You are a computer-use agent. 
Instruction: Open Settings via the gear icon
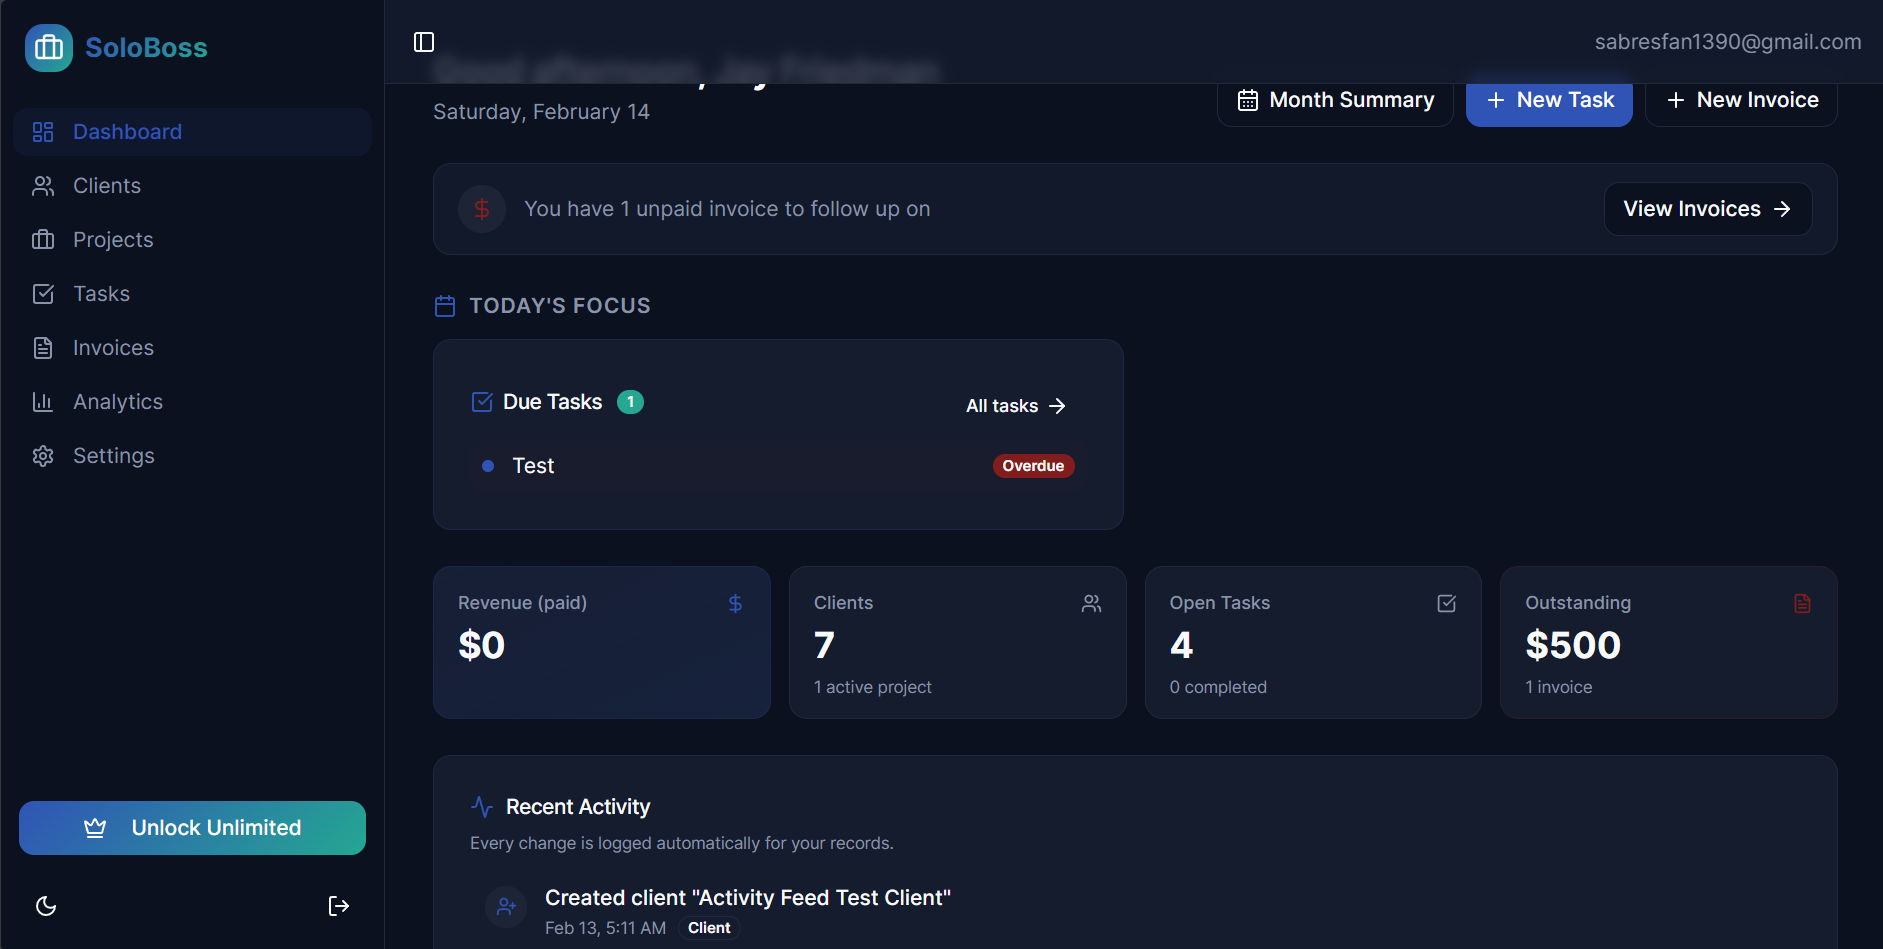(43, 455)
